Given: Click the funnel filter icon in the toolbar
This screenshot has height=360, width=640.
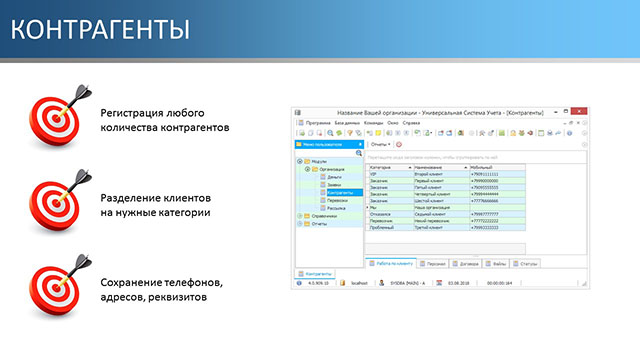Looking at the screenshot, I should point(350,133).
